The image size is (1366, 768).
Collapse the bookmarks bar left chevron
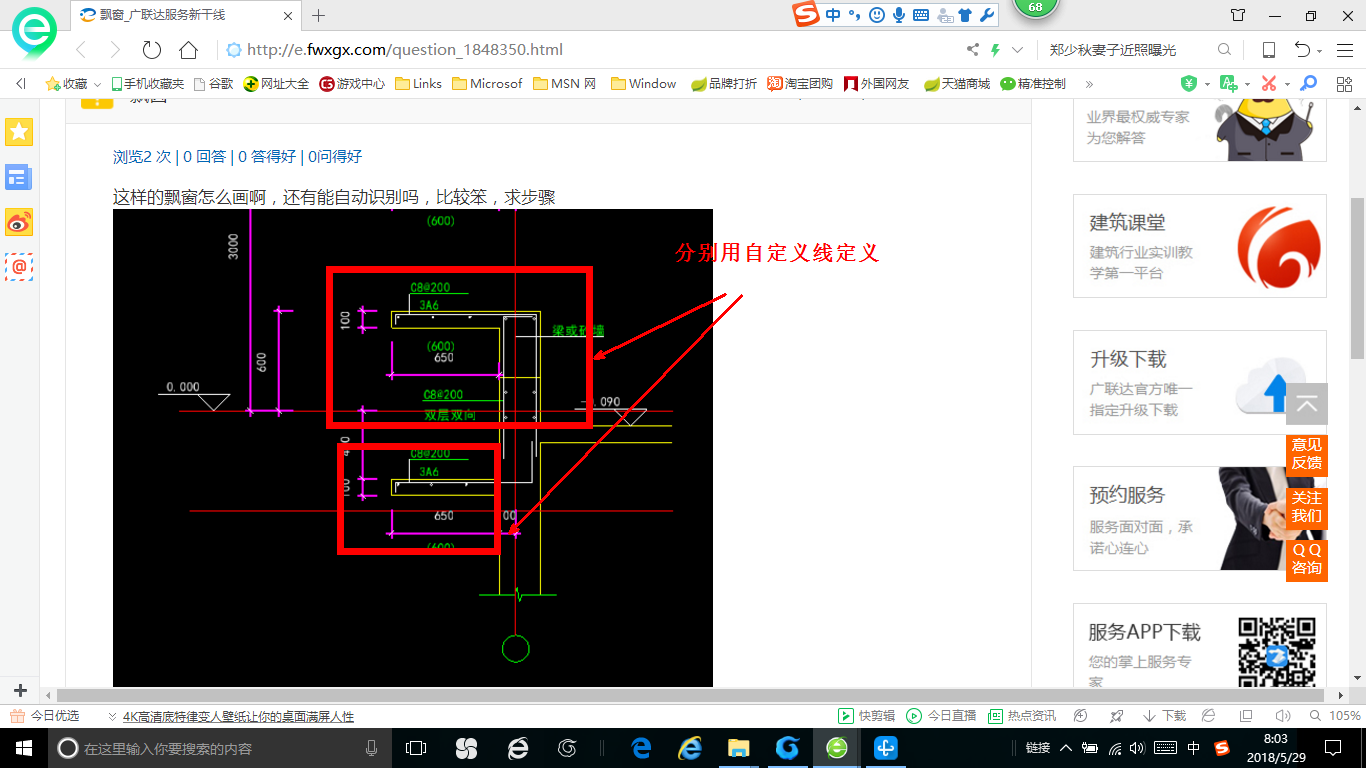(x=20, y=84)
